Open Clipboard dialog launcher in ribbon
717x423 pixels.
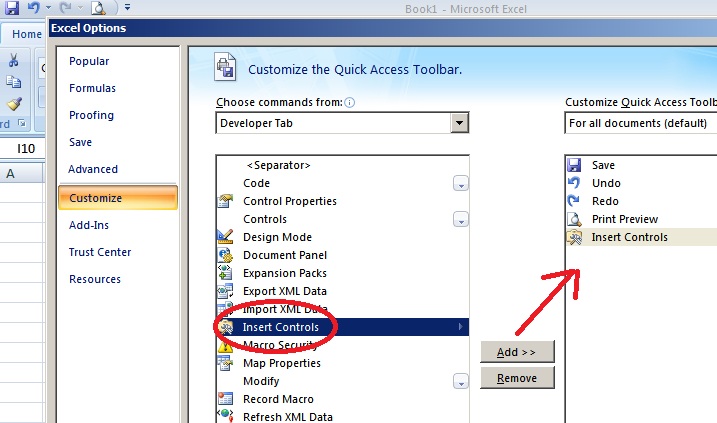21,123
